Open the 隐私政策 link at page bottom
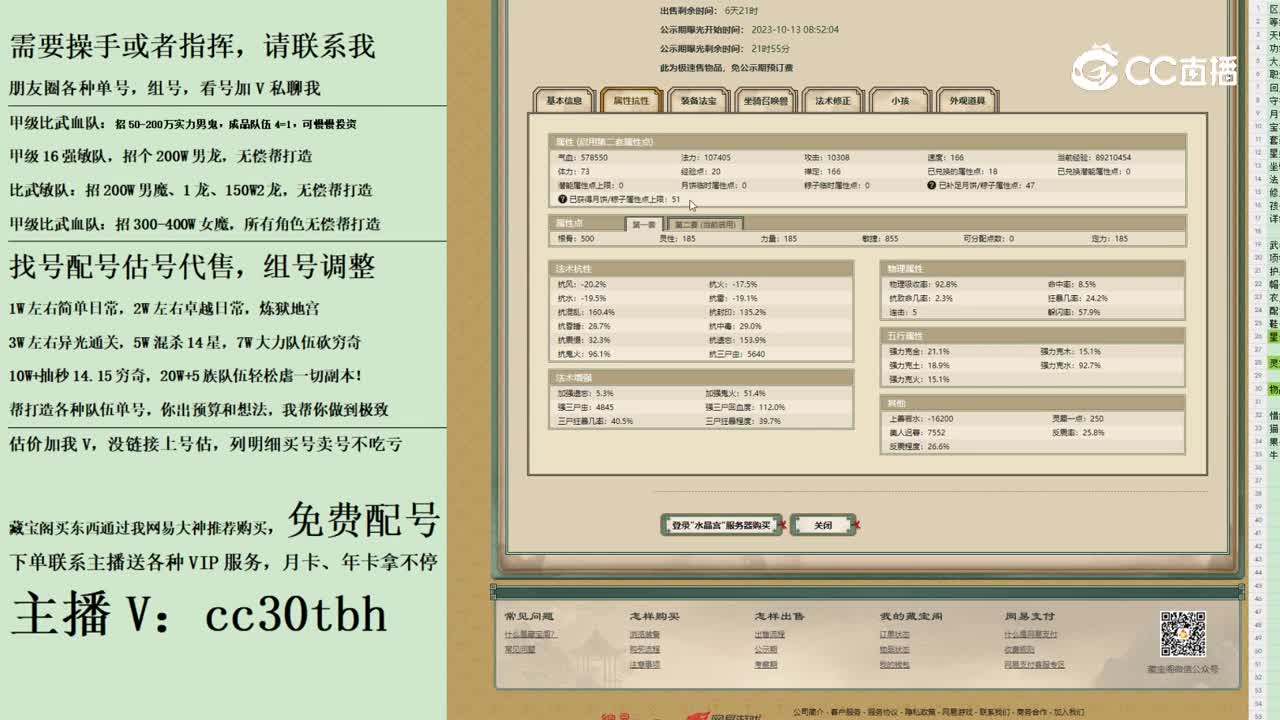1280x720 pixels. (919, 712)
